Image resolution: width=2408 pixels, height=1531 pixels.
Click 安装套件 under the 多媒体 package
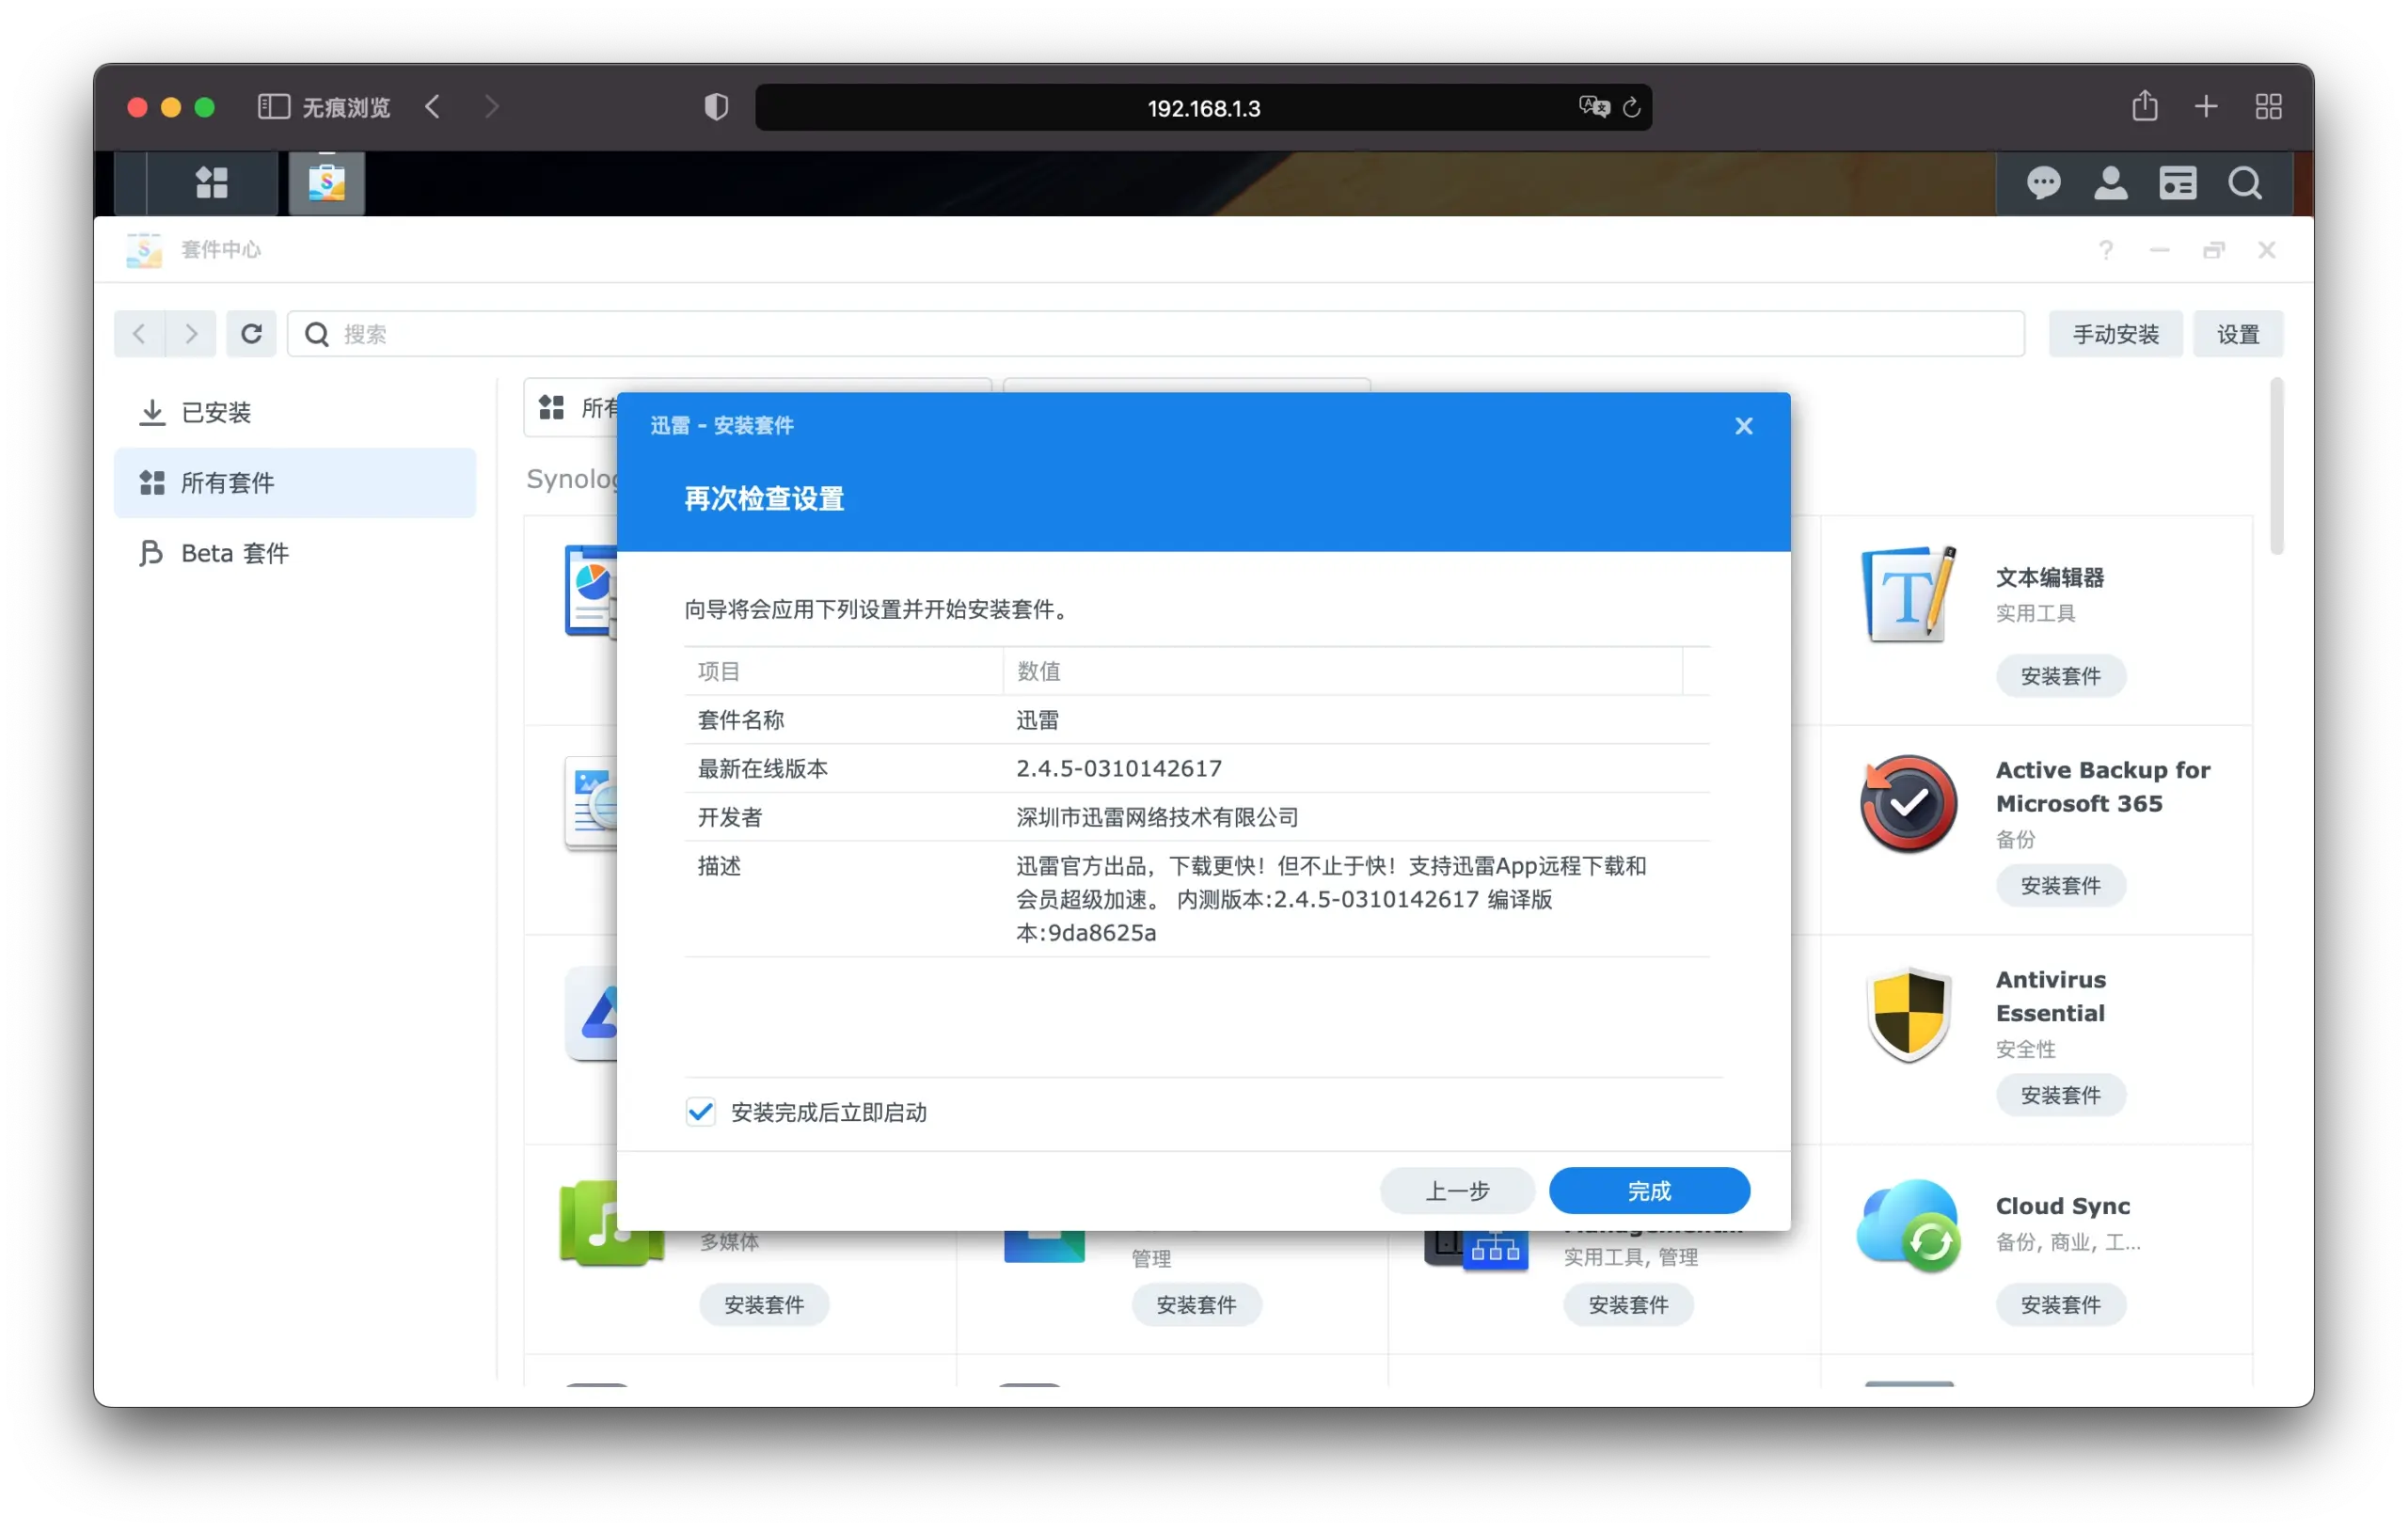coord(764,1305)
